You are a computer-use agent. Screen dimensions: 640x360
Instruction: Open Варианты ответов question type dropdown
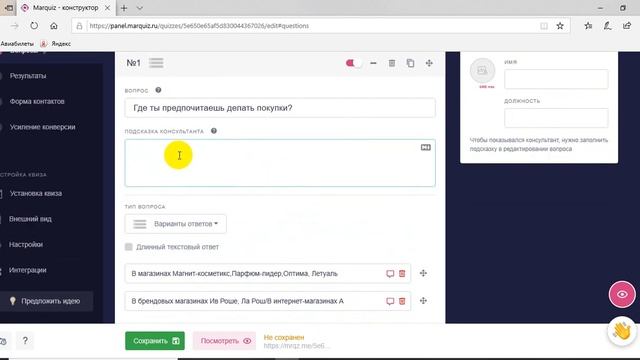pyautogui.click(x=176, y=224)
